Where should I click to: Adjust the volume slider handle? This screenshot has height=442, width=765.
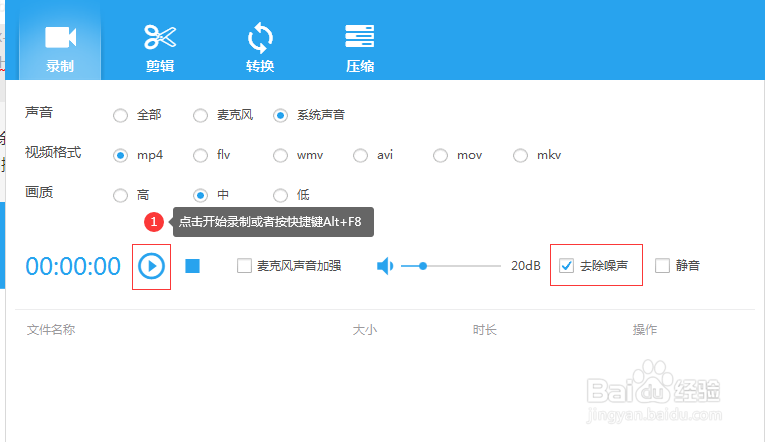click(x=423, y=266)
